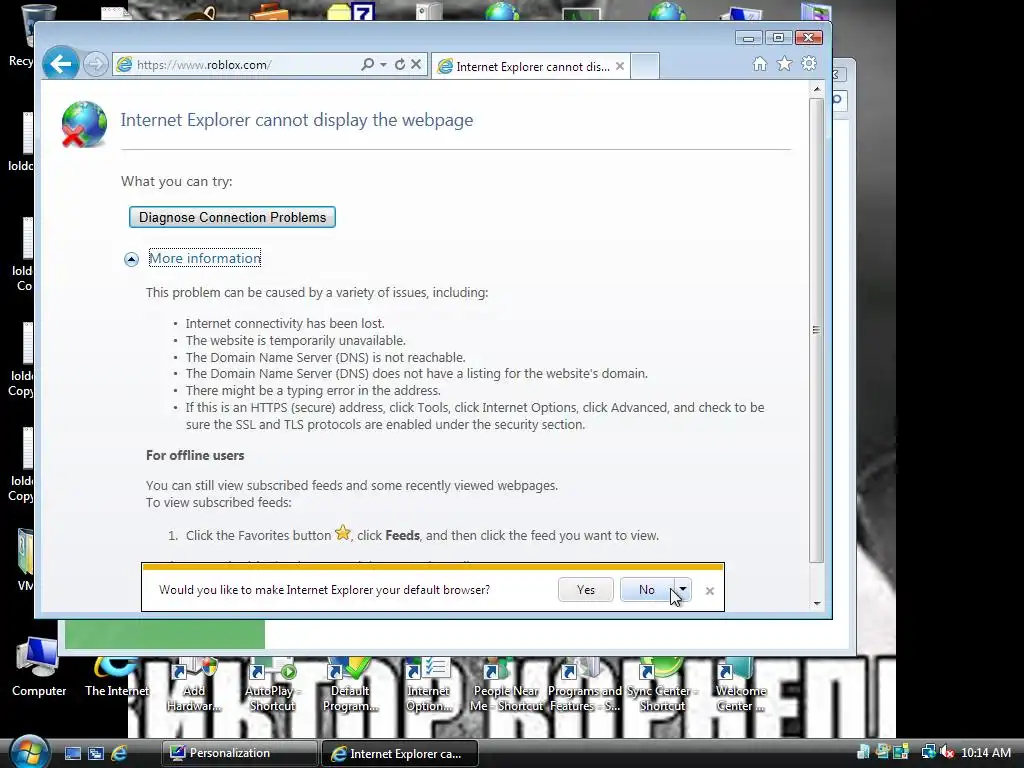Click the More information link

click(x=205, y=258)
